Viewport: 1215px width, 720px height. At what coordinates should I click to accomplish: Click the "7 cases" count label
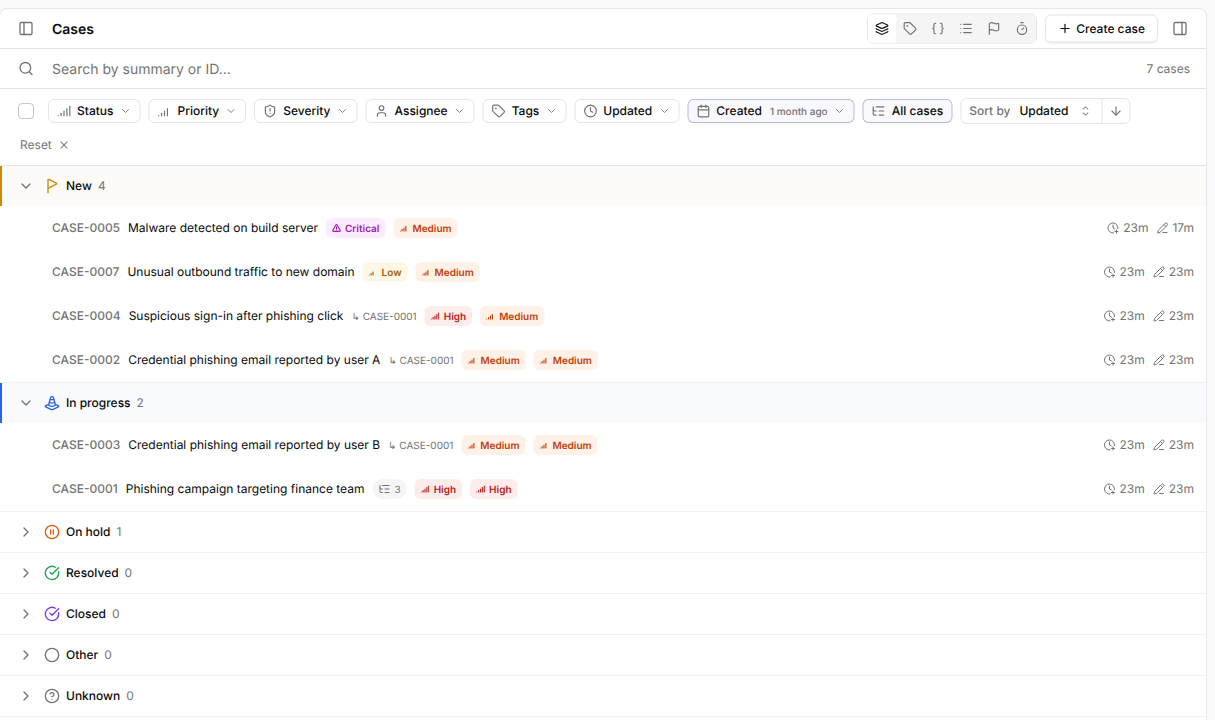coord(1168,69)
